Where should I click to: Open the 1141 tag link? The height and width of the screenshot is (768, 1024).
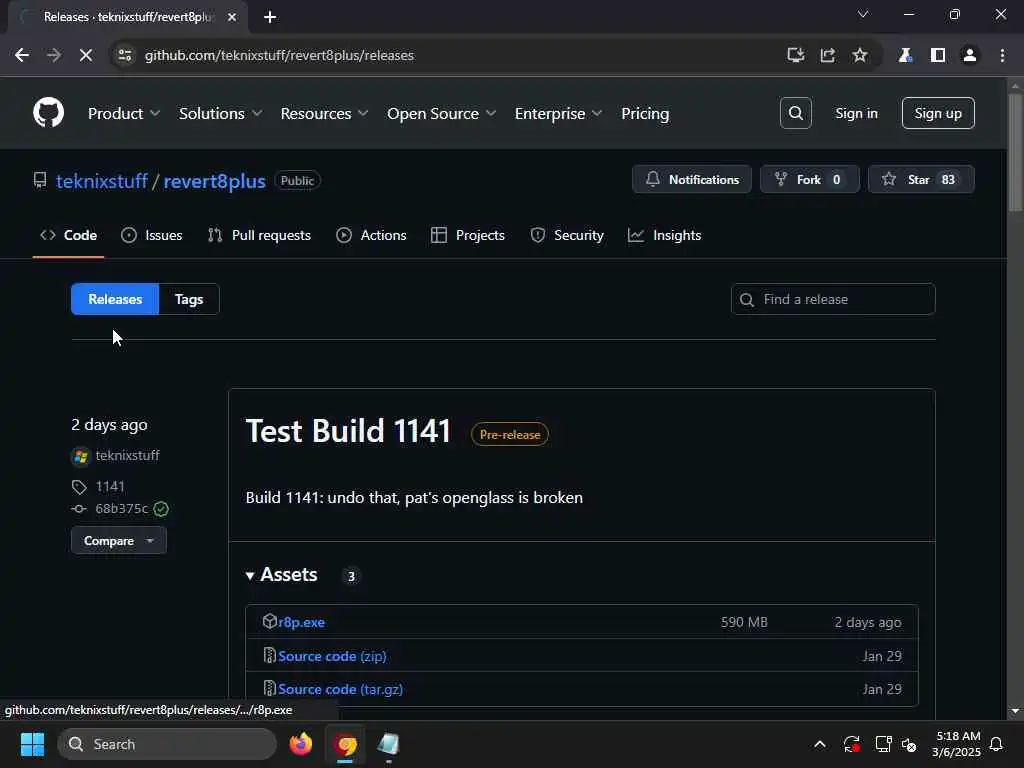[110, 487]
